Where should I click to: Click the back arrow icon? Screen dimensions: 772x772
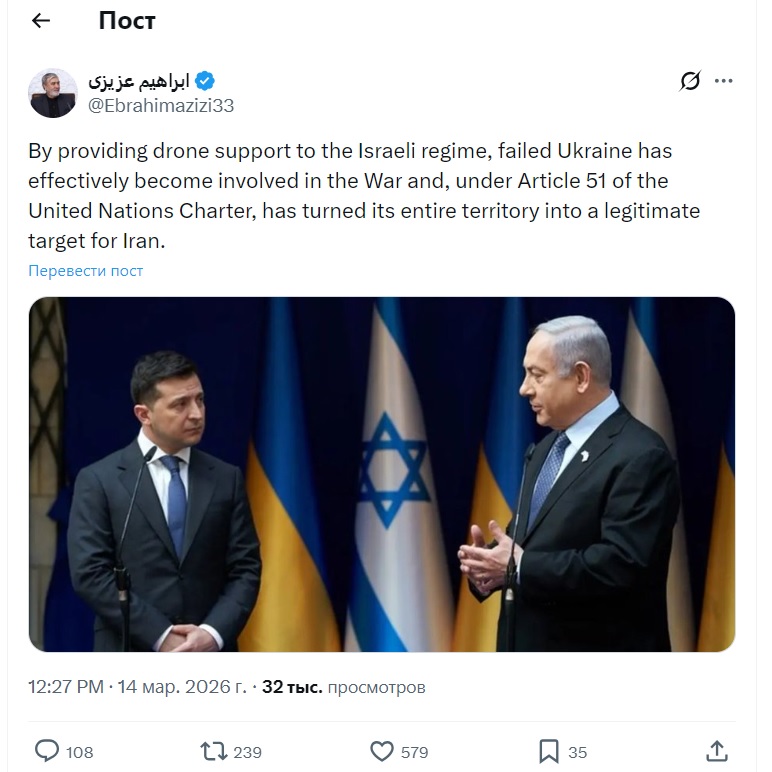point(41,21)
